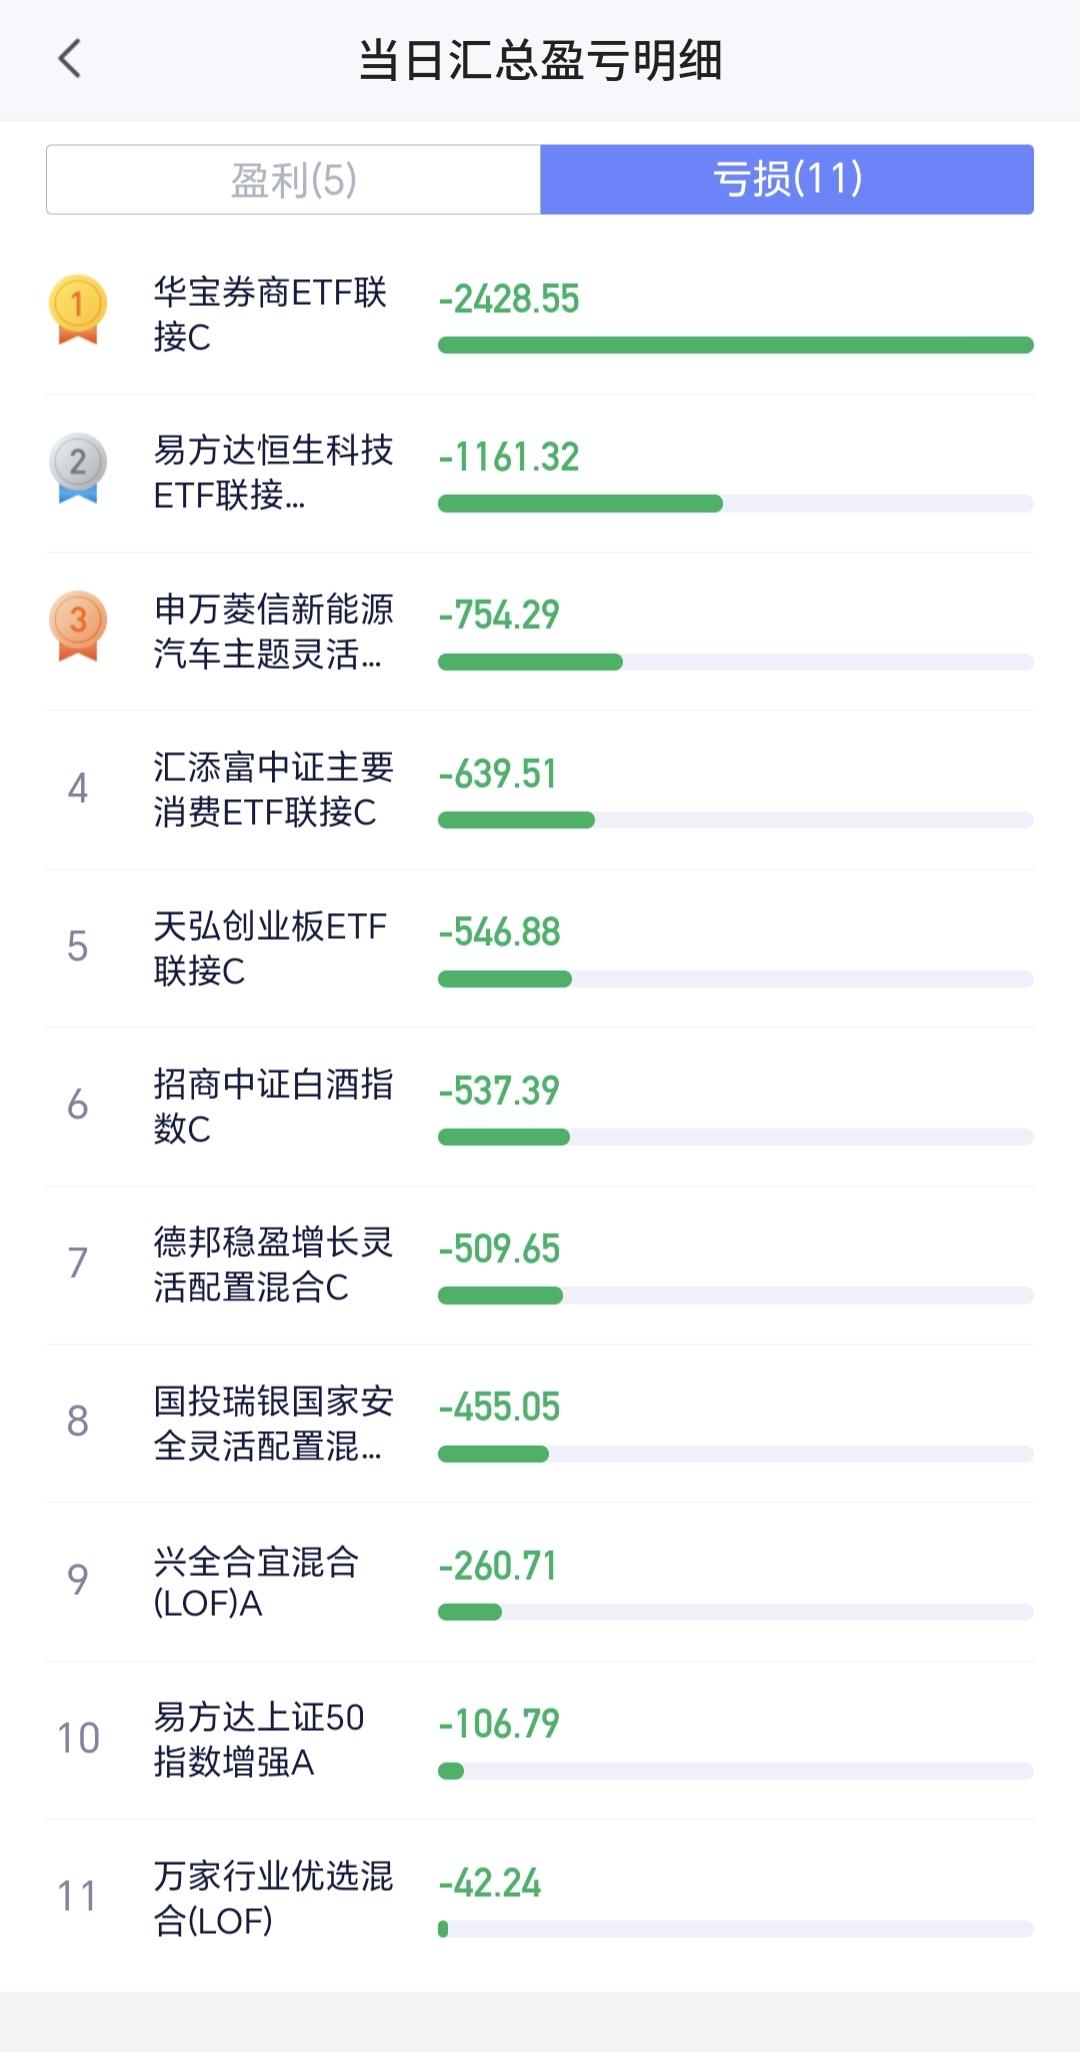This screenshot has height=2052, width=1080.
Task: Click the -754.29 loss amount
Action: pos(499,615)
